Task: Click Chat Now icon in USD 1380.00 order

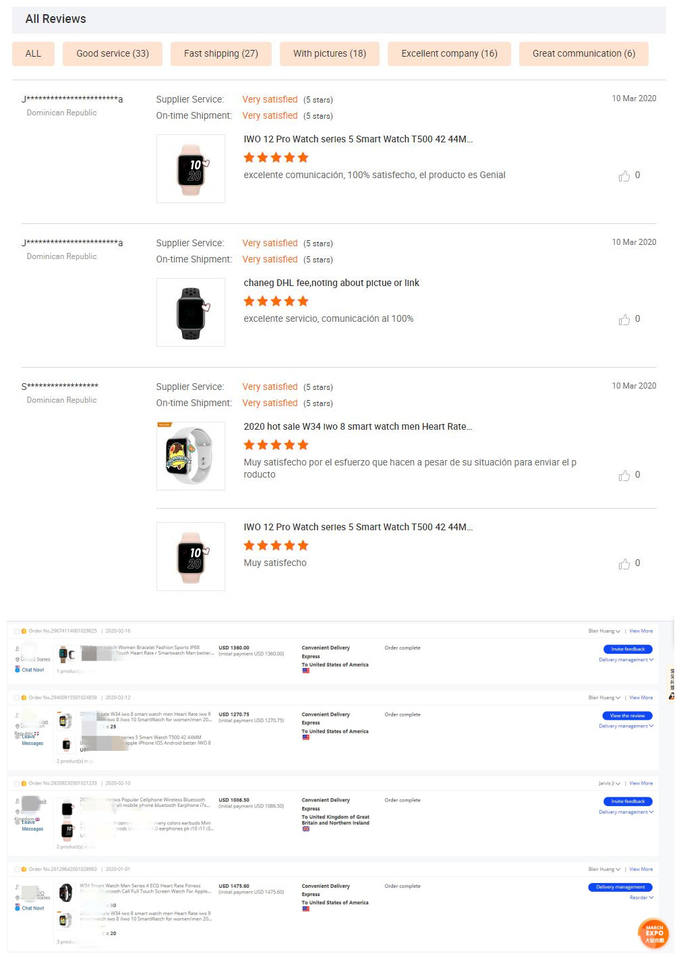Action: pyautogui.click(x=18, y=670)
